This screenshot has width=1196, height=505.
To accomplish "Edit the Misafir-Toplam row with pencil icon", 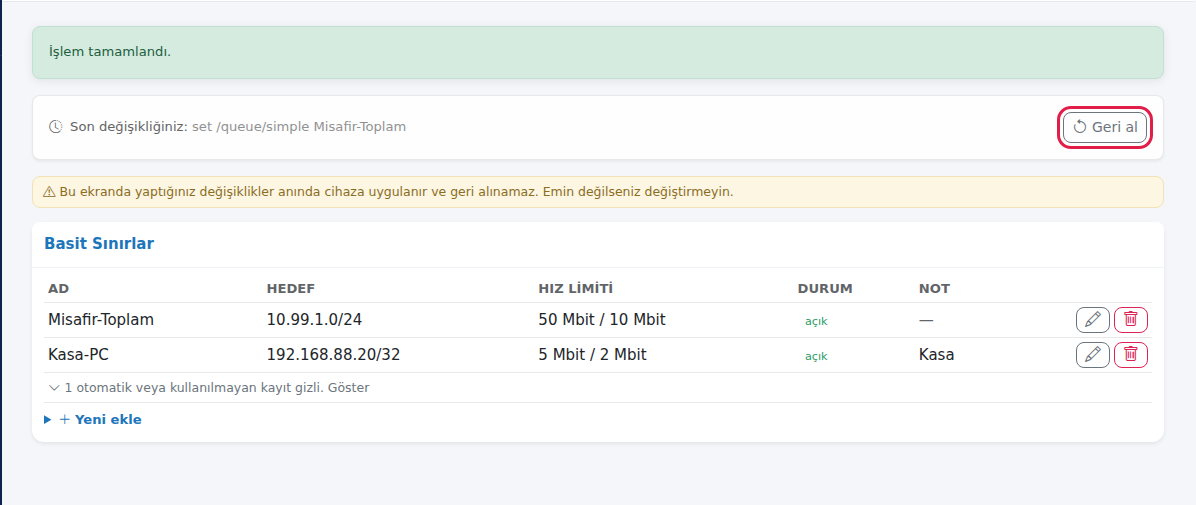I will [x=1092, y=320].
